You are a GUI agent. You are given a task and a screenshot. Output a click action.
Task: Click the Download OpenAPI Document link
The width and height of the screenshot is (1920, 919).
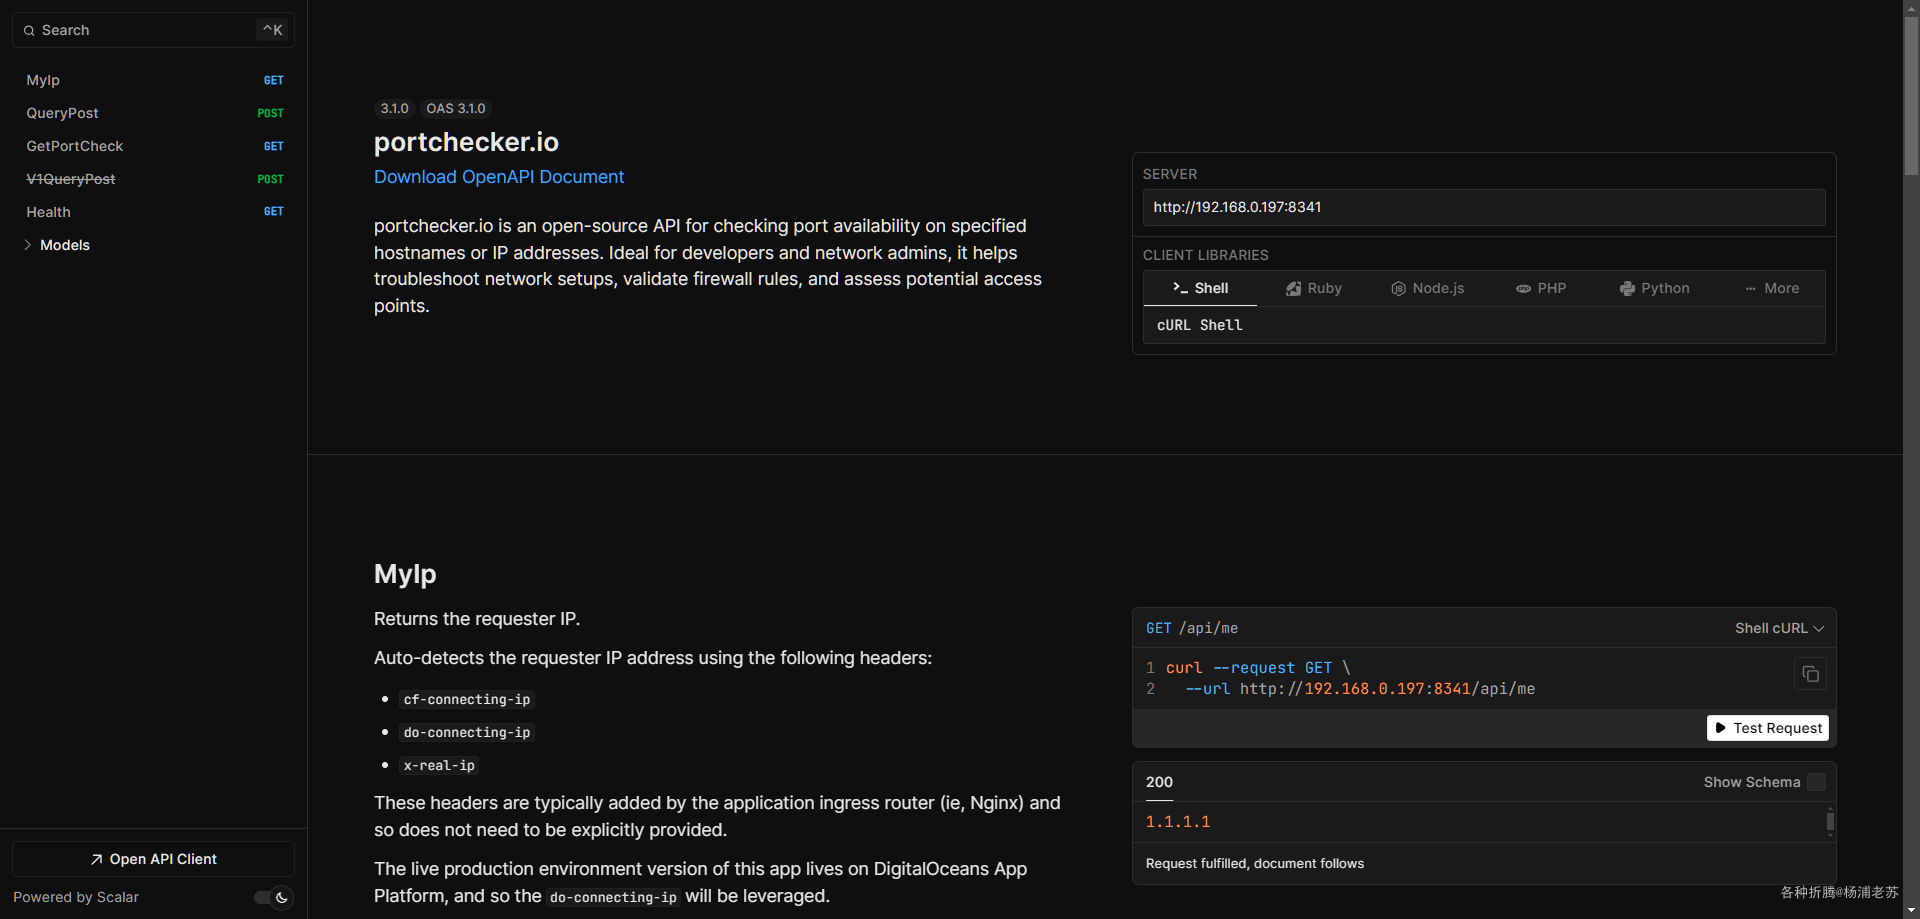(499, 177)
